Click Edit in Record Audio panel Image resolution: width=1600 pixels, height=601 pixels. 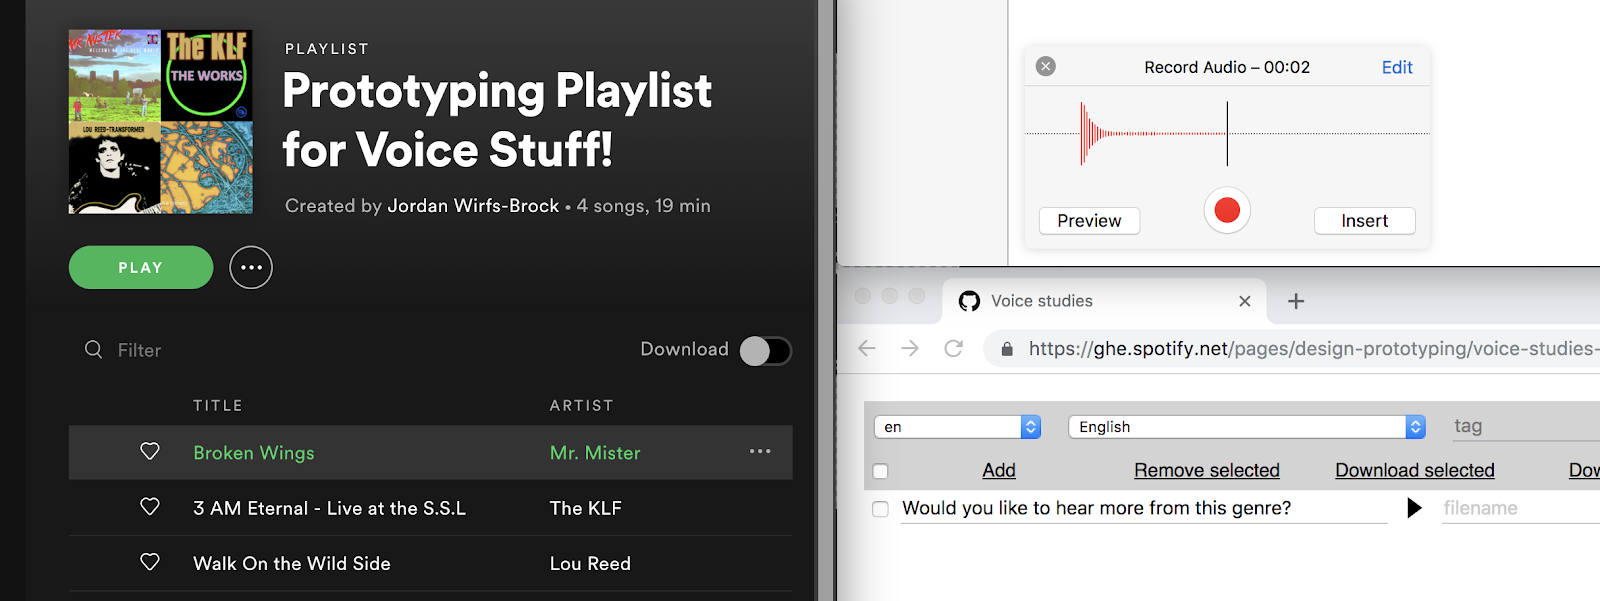pos(1397,67)
